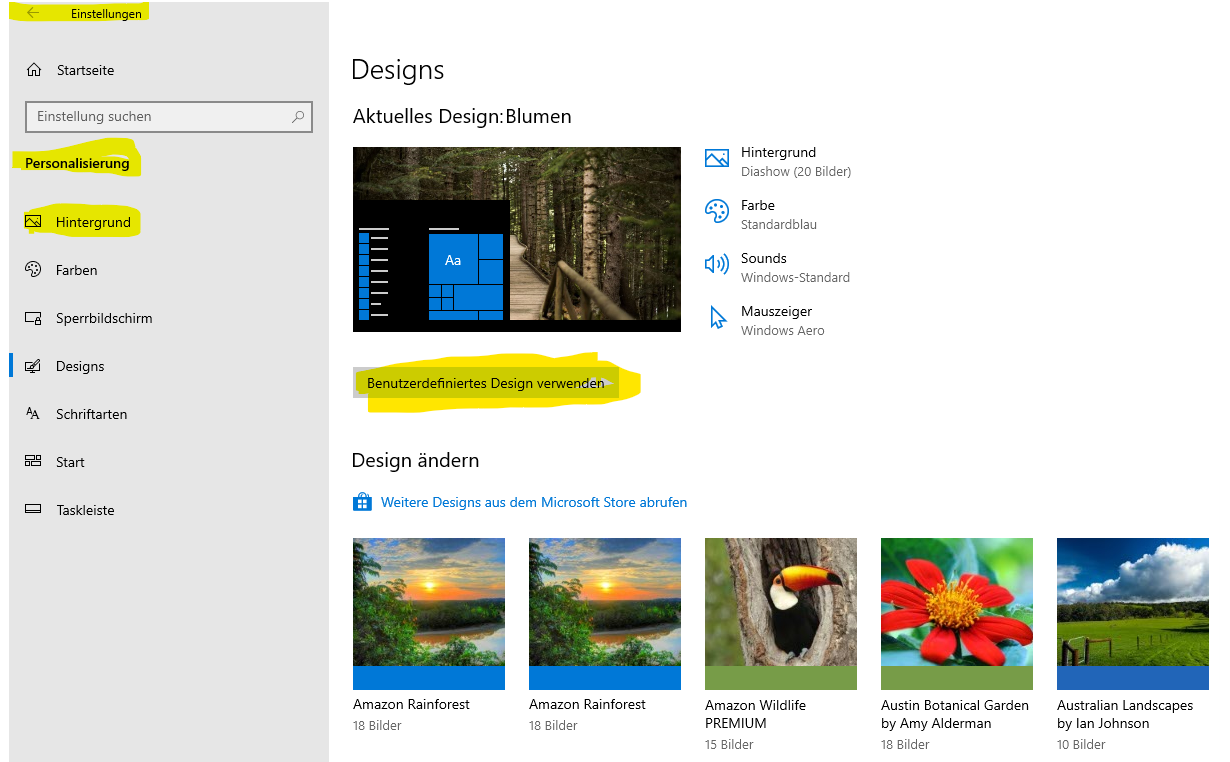Viewport: 1230px width, 762px height.
Task: Click the Benutzerdefiniertes Design verwenden button
Action: click(x=486, y=383)
